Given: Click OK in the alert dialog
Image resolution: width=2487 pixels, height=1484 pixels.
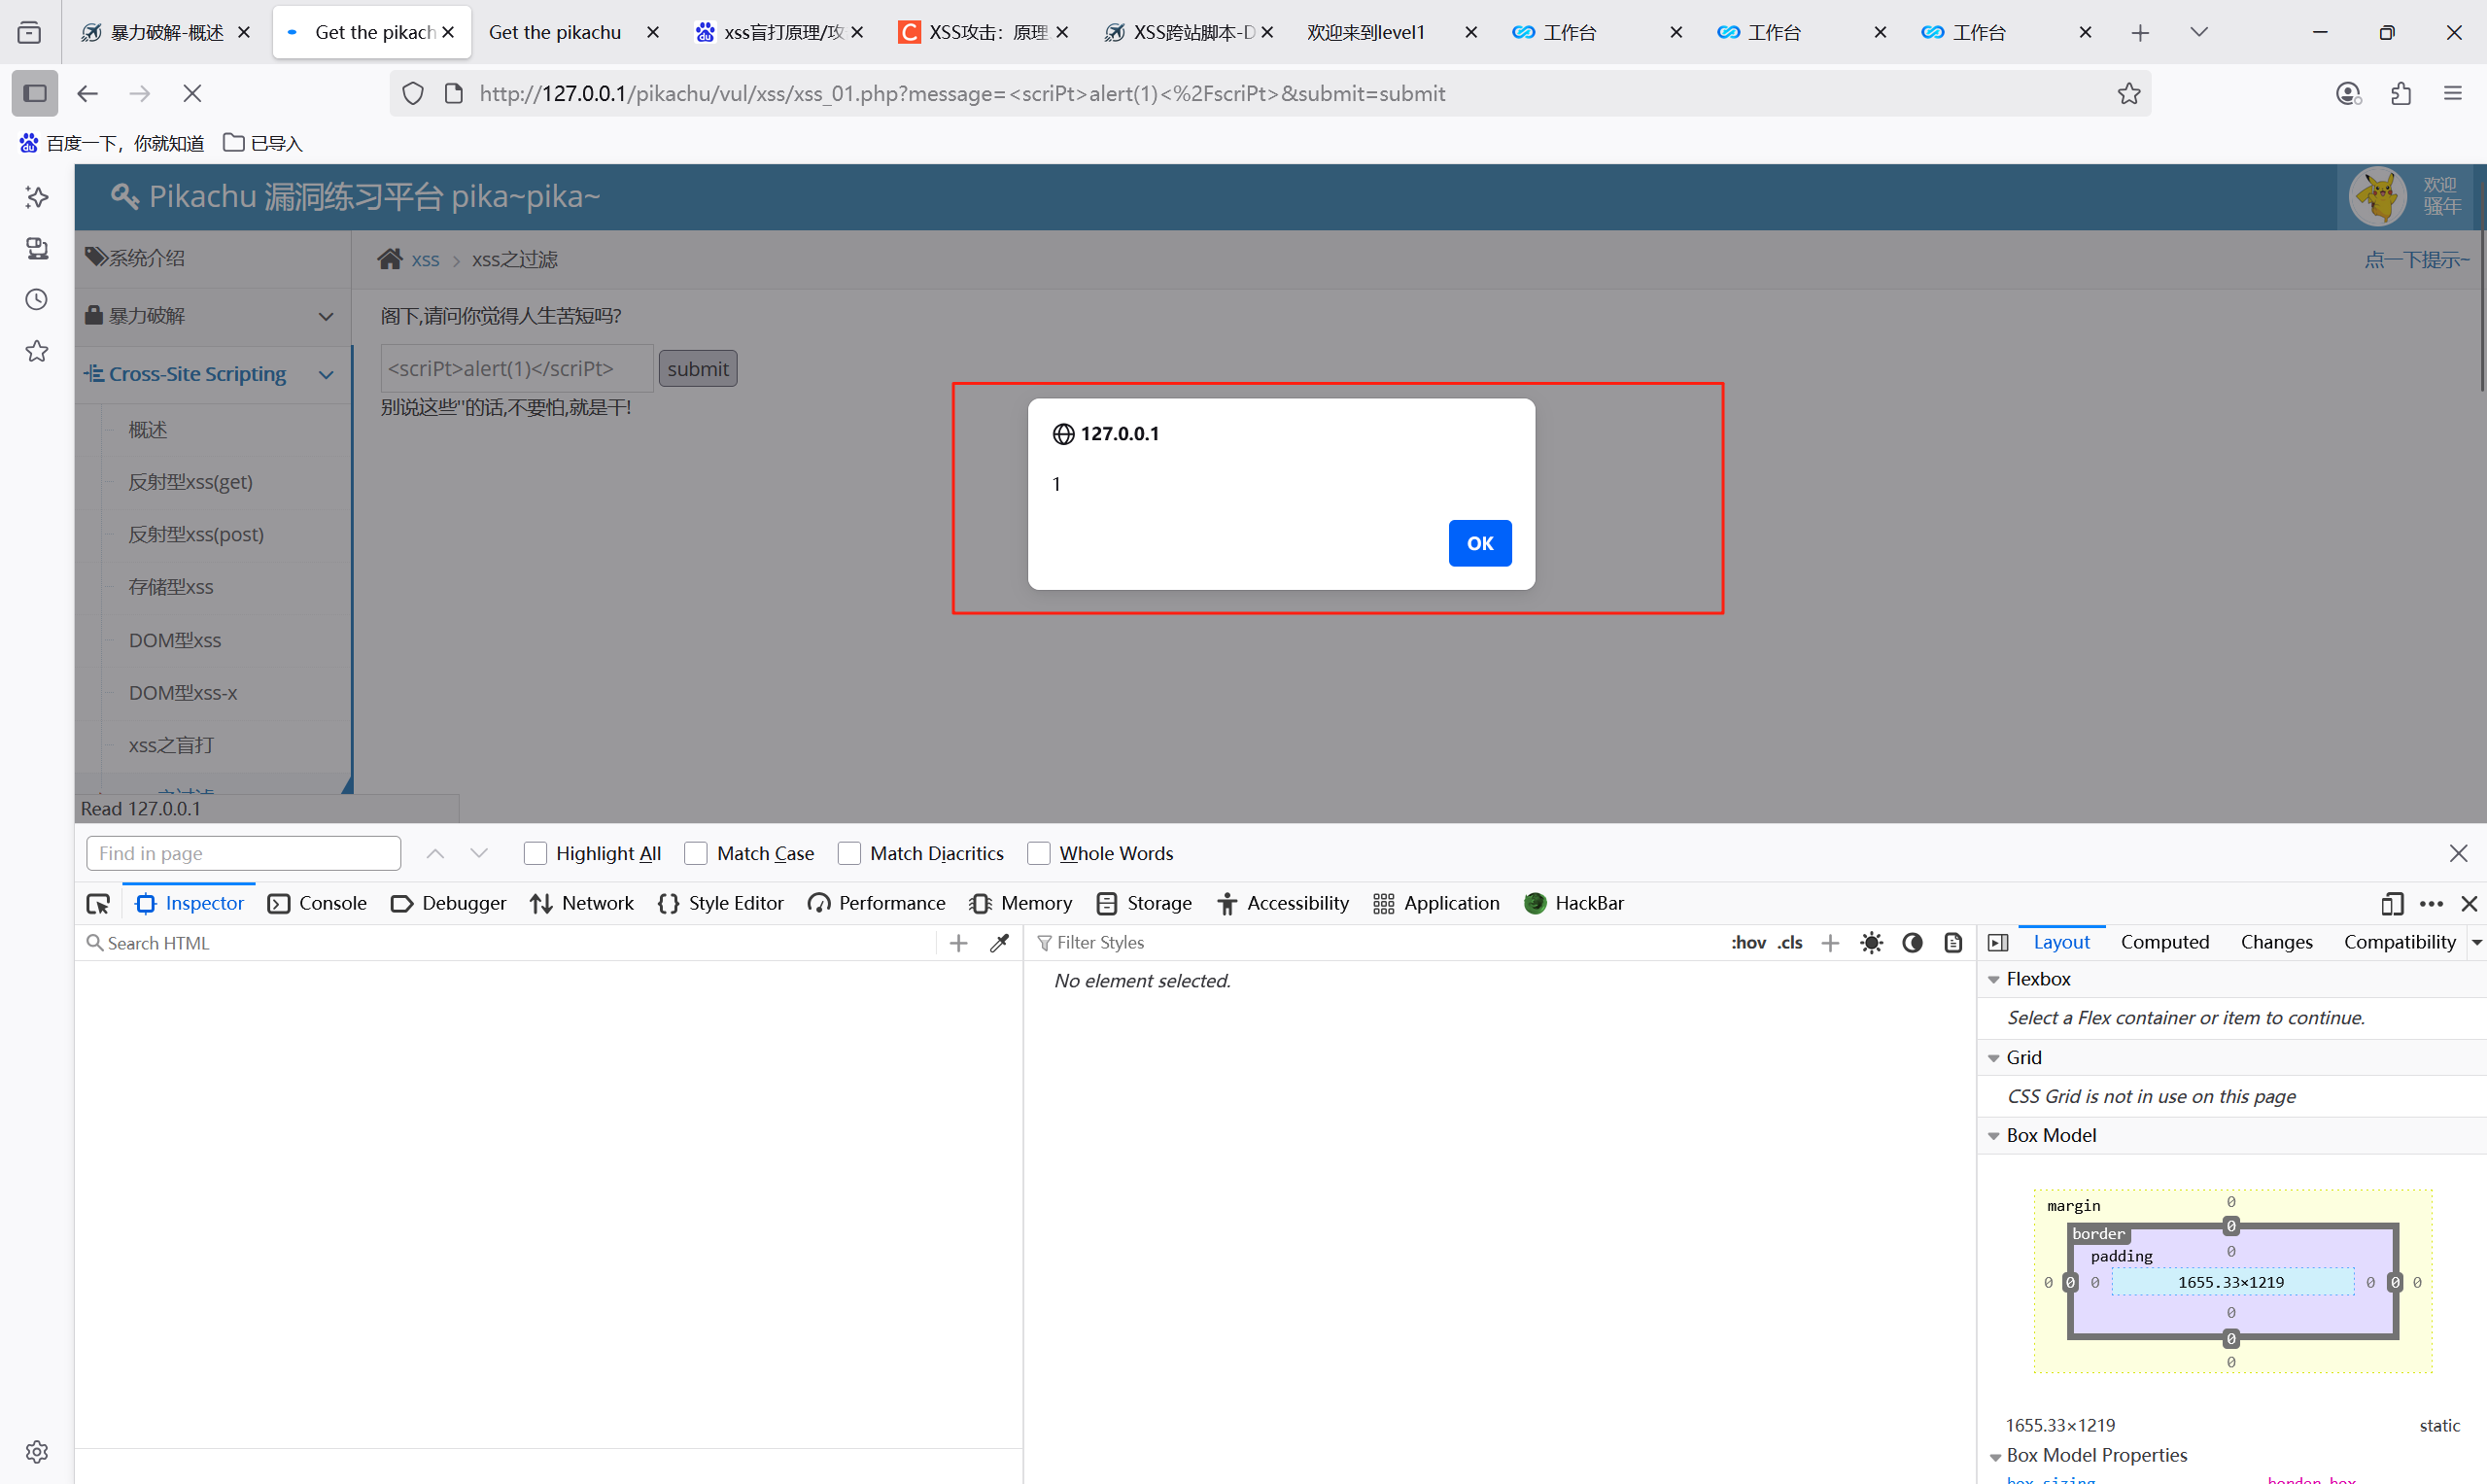Looking at the screenshot, I should click(1480, 543).
